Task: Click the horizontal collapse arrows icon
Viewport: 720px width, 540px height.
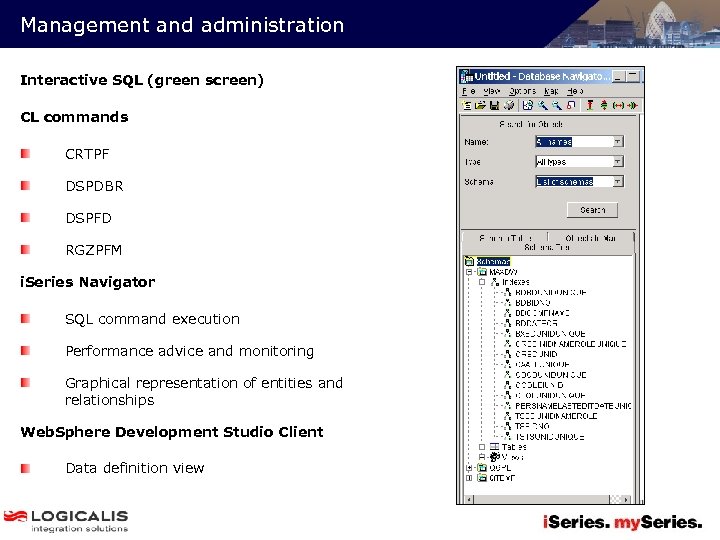Action: (x=633, y=106)
